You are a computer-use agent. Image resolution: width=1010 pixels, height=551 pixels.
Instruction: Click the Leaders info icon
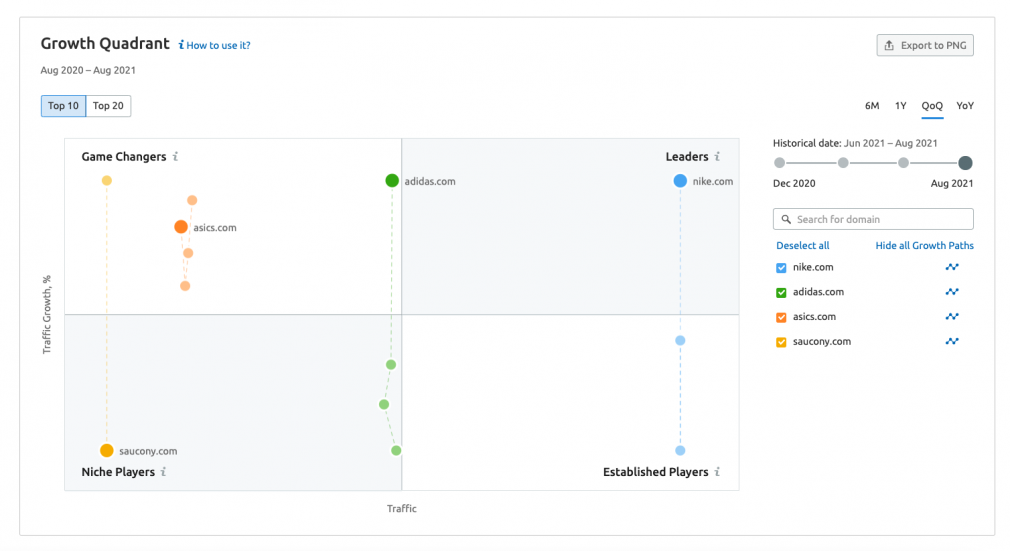point(717,157)
